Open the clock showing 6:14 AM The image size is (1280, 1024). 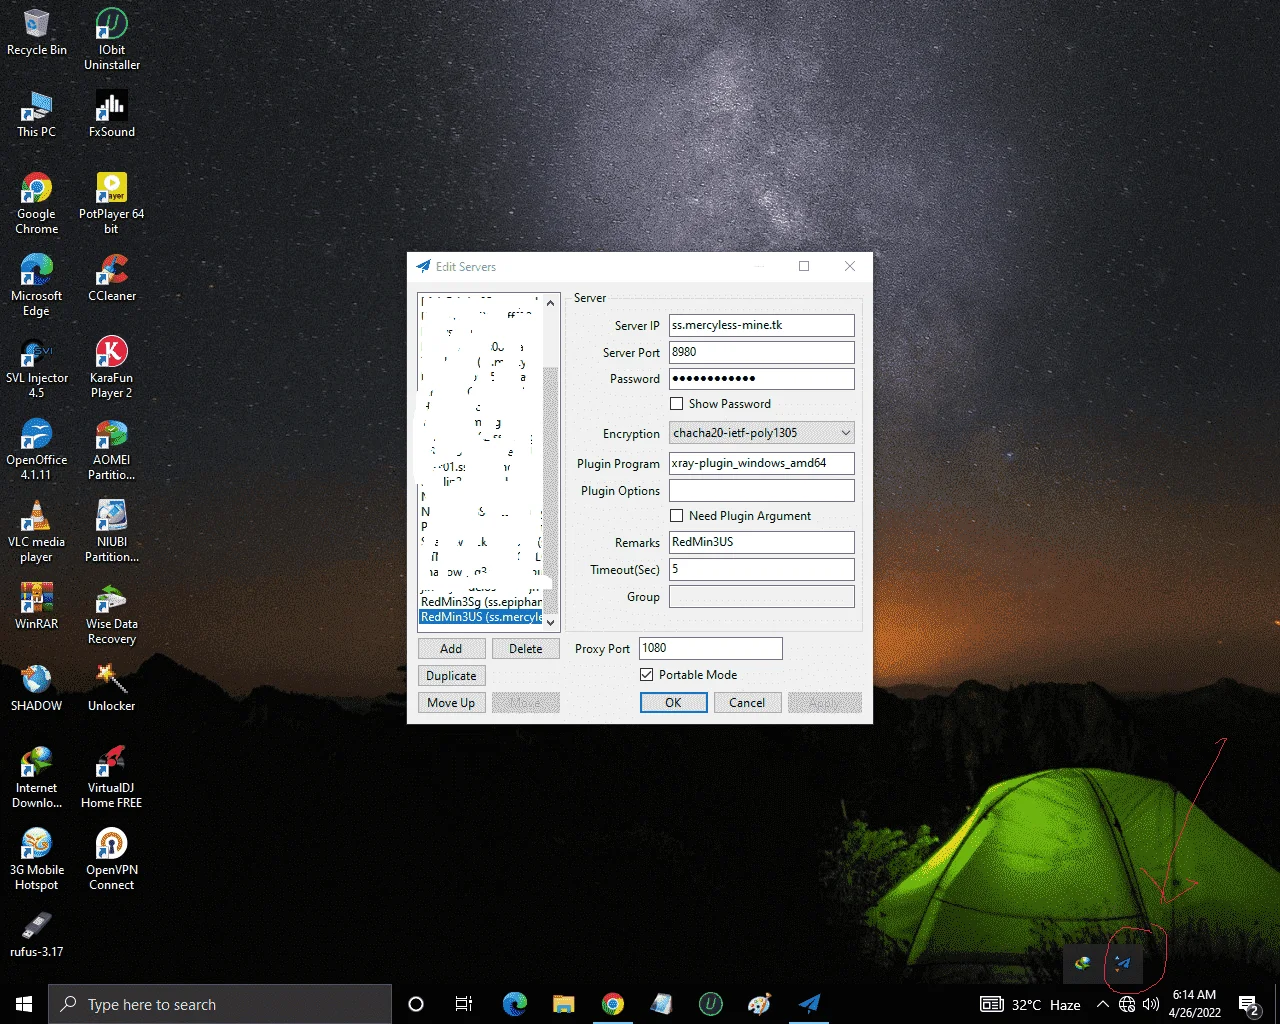point(1195,1004)
